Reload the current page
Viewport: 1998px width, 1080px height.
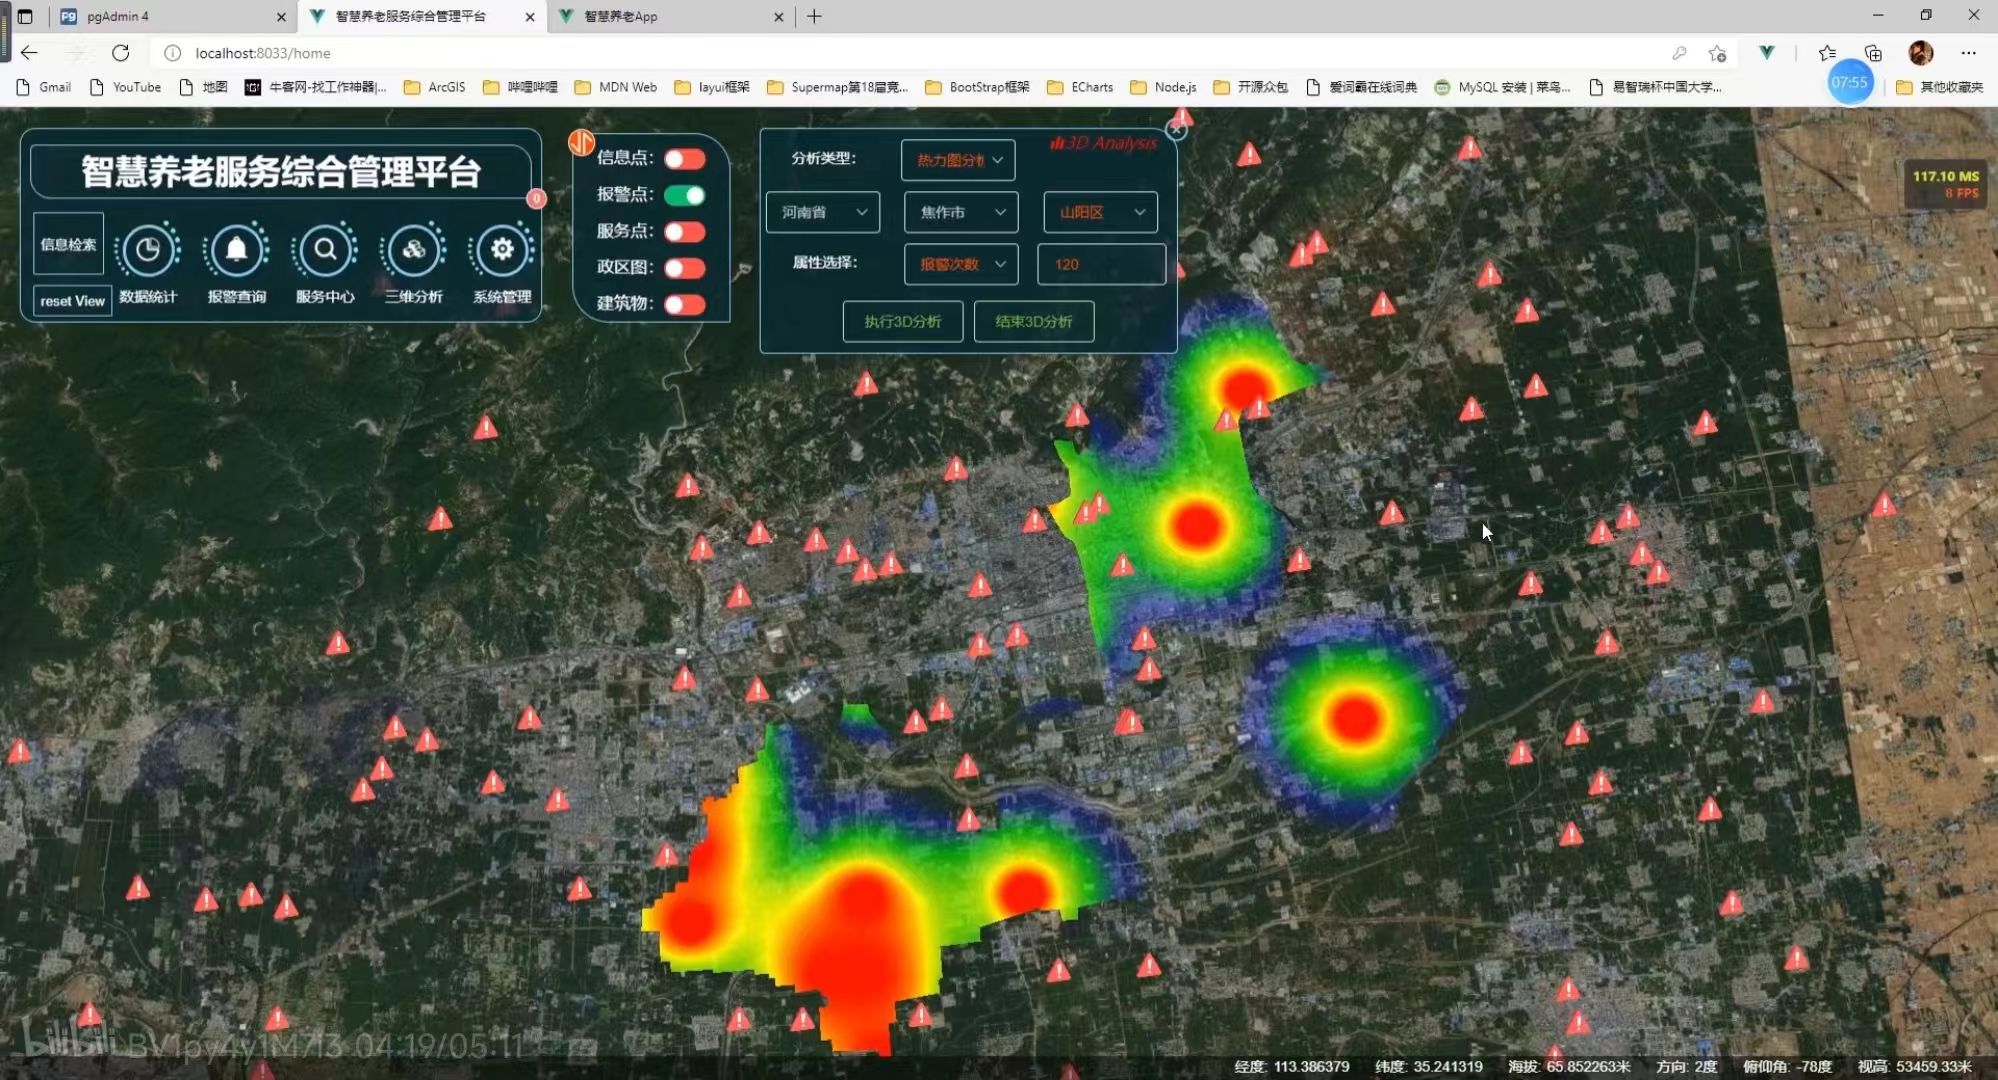coord(121,53)
